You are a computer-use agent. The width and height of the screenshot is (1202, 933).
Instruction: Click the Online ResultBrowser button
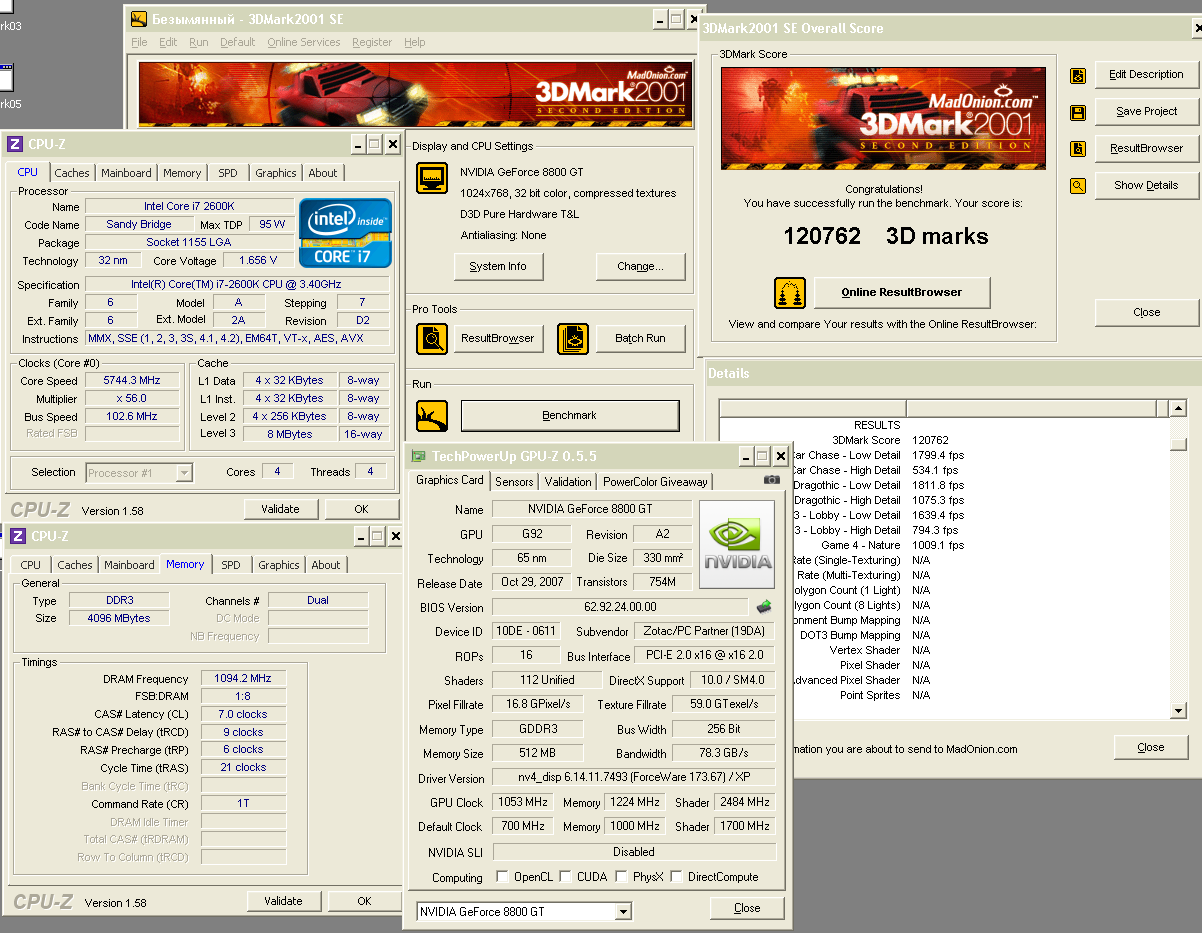coord(901,292)
